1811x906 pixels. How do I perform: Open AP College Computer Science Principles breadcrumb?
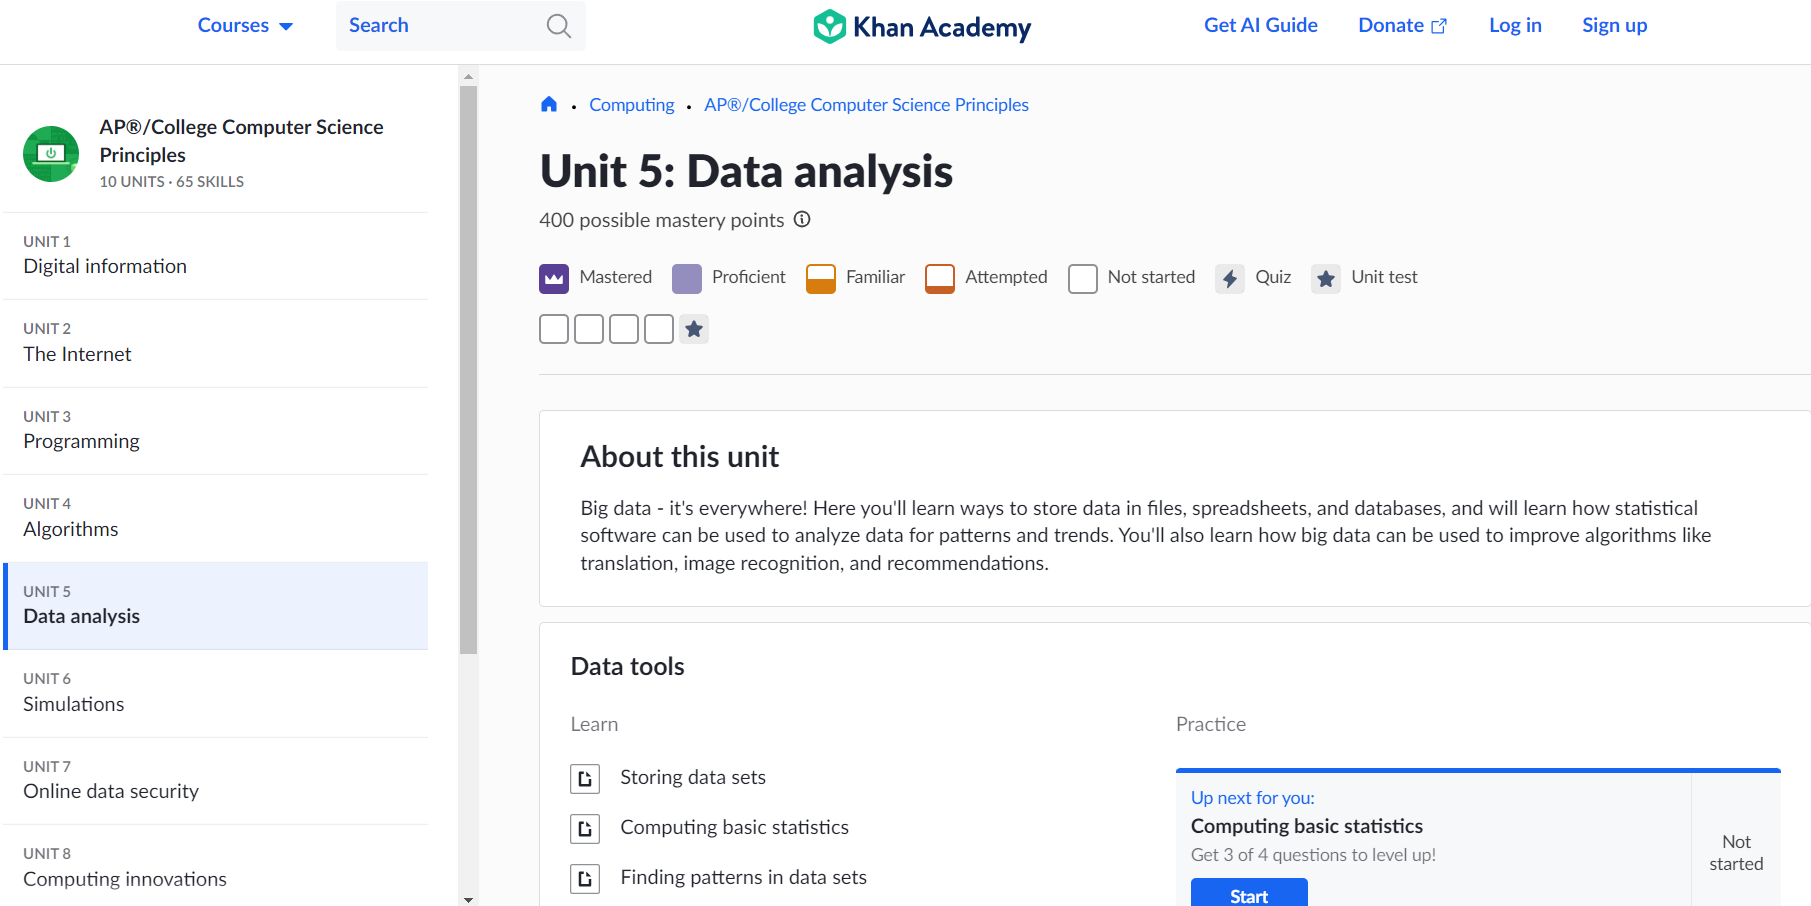[866, 105]
